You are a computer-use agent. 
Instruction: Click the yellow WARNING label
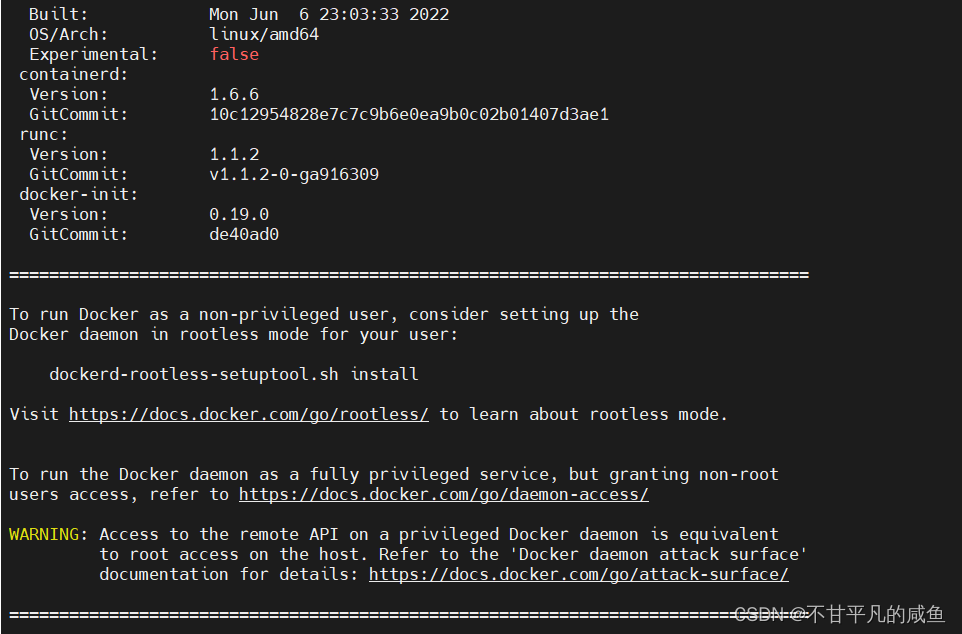point(48,534)
